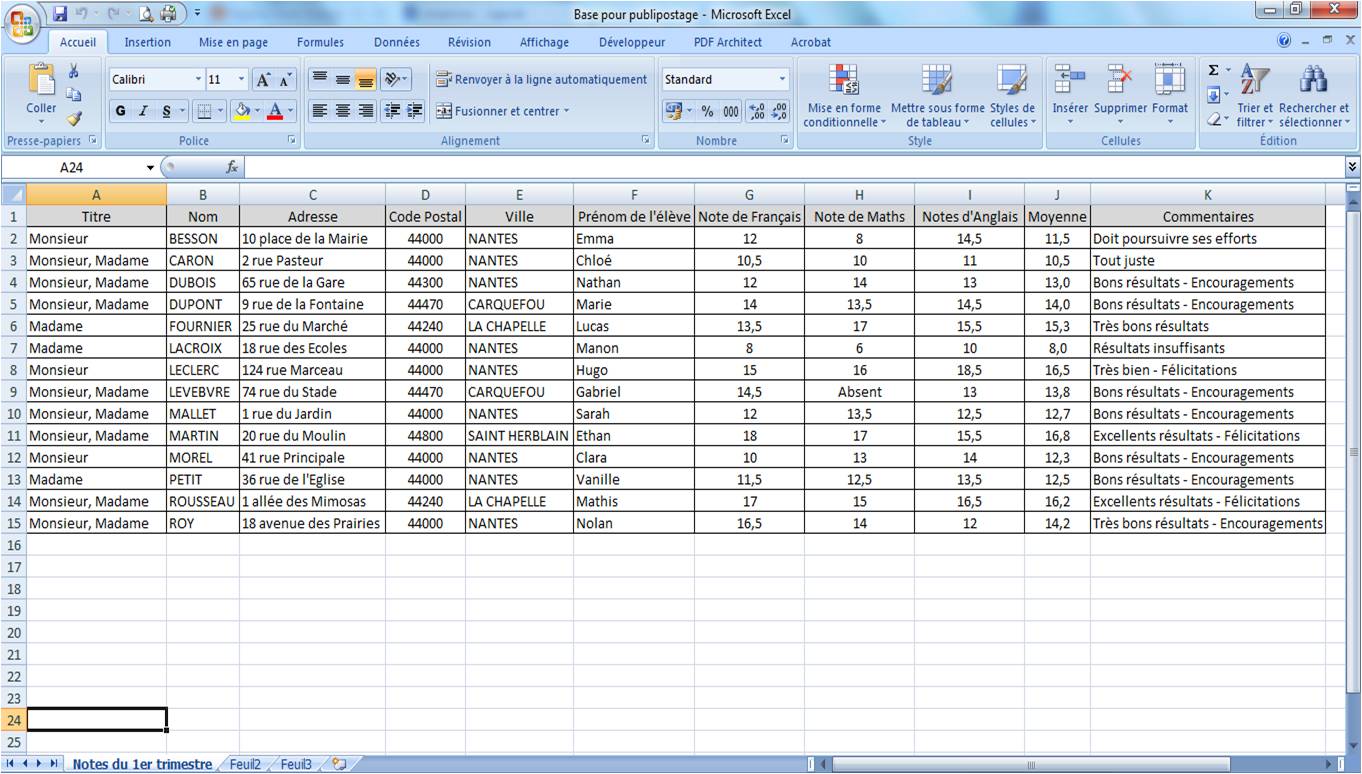Click the insert function fx icon

pyautogui.click(x=232, y=167)
